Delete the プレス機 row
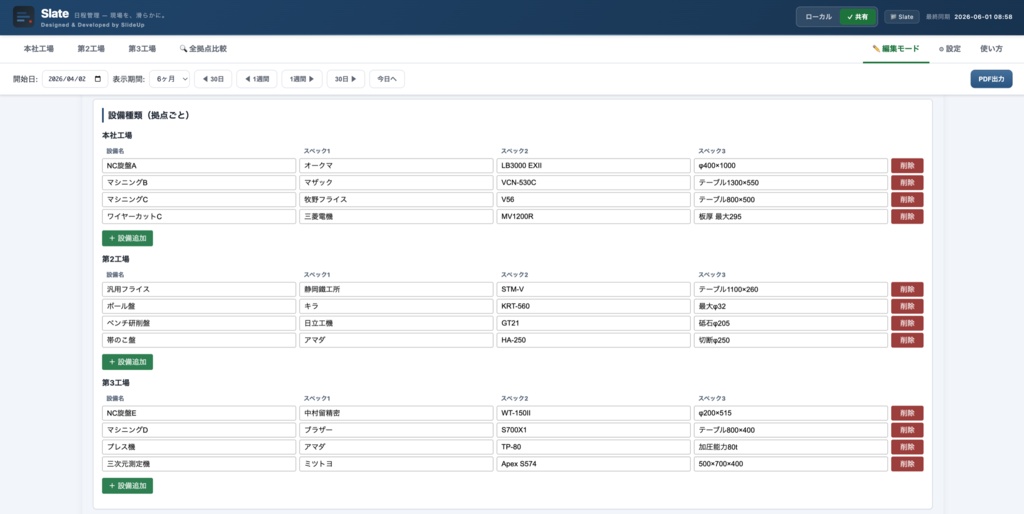This screenshot has height=514, width=1024. (907, 447)
